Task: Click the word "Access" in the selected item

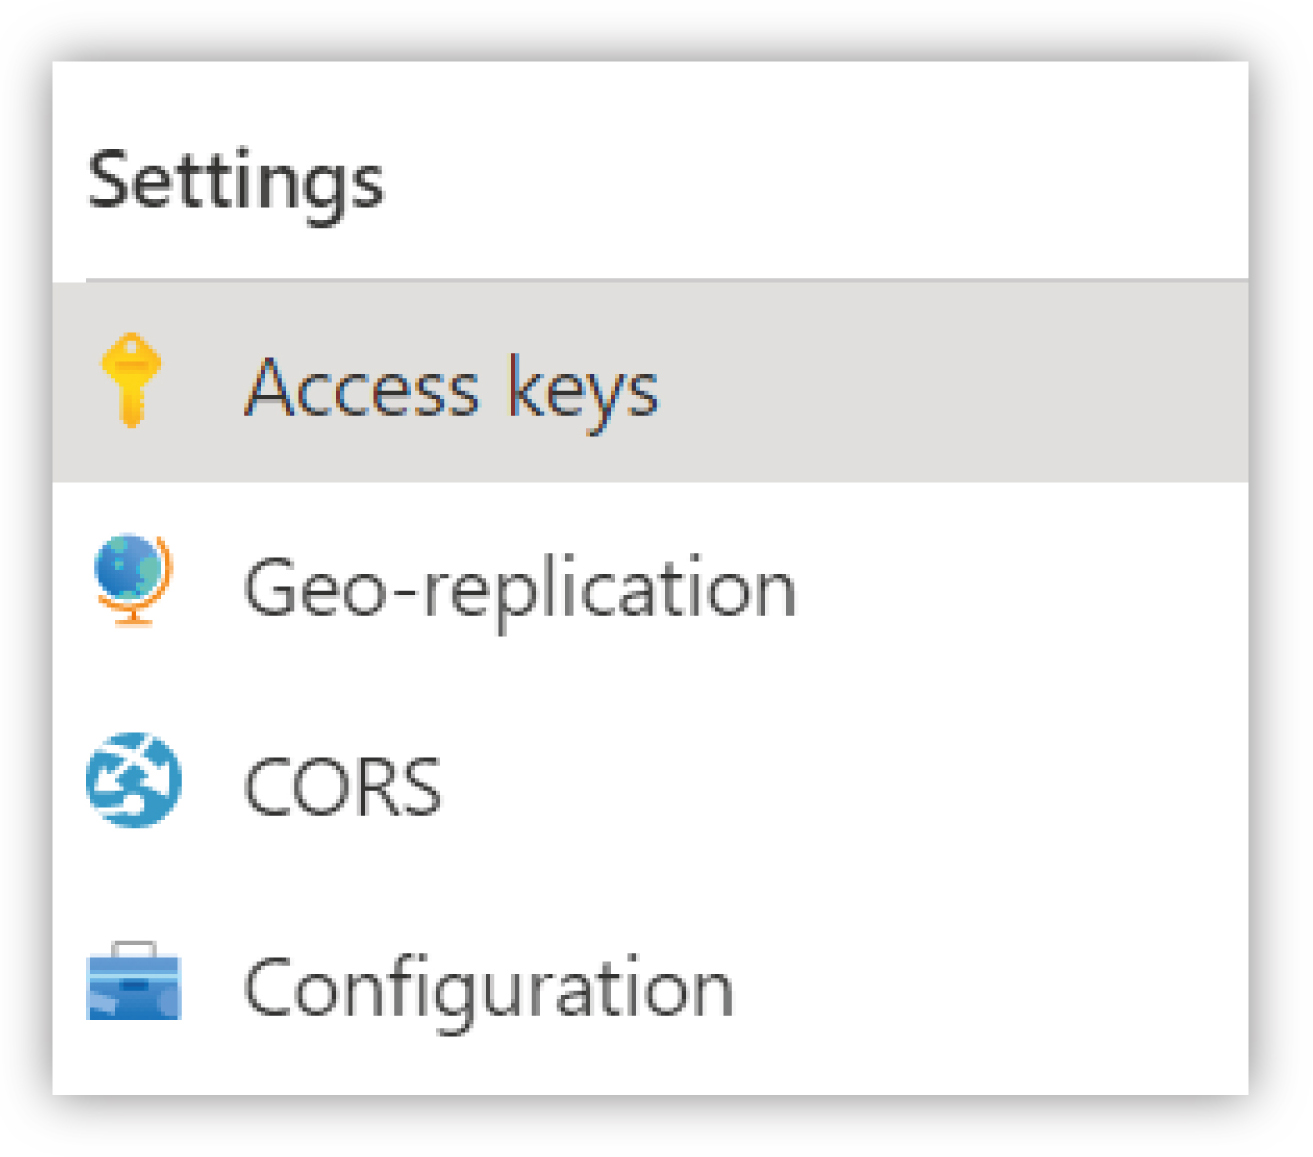Action: pos(362,388)
